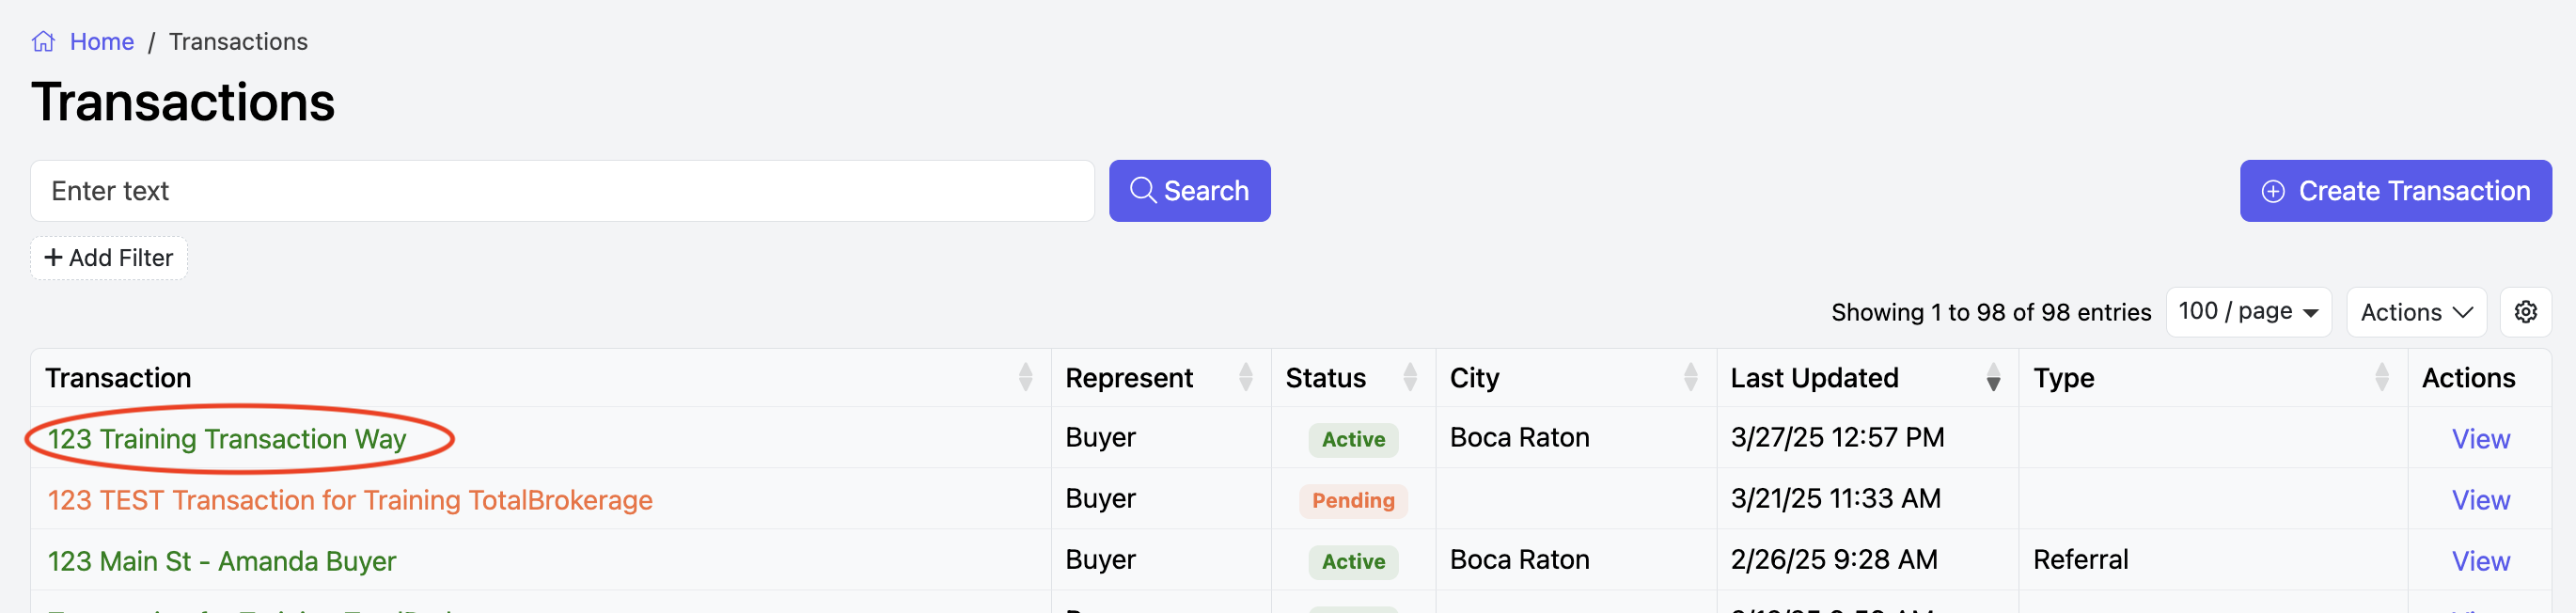2576x613 pixels.
Task: View the Pending TotalBrokerage transaction row
Action: click(x=2480, y=500)
